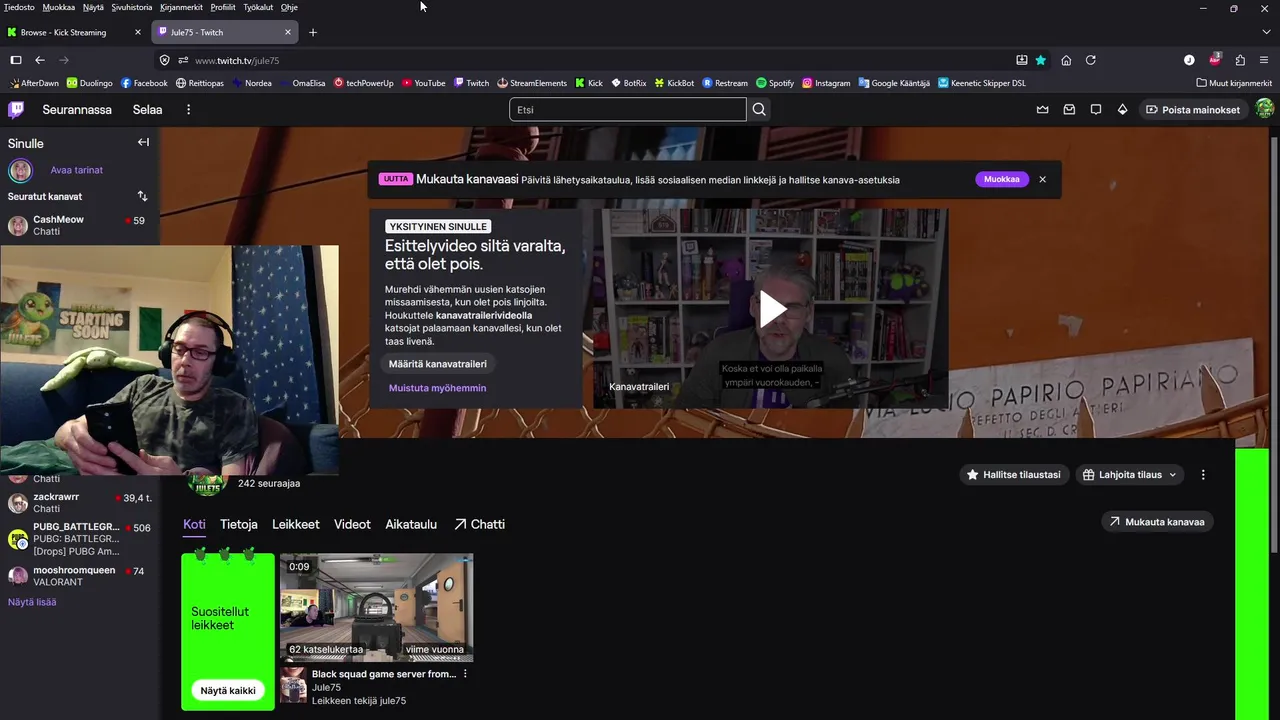Click Seurannassa in Twitch navigation
This screenshot has height=720, width=1280.
tap(77, 109)
